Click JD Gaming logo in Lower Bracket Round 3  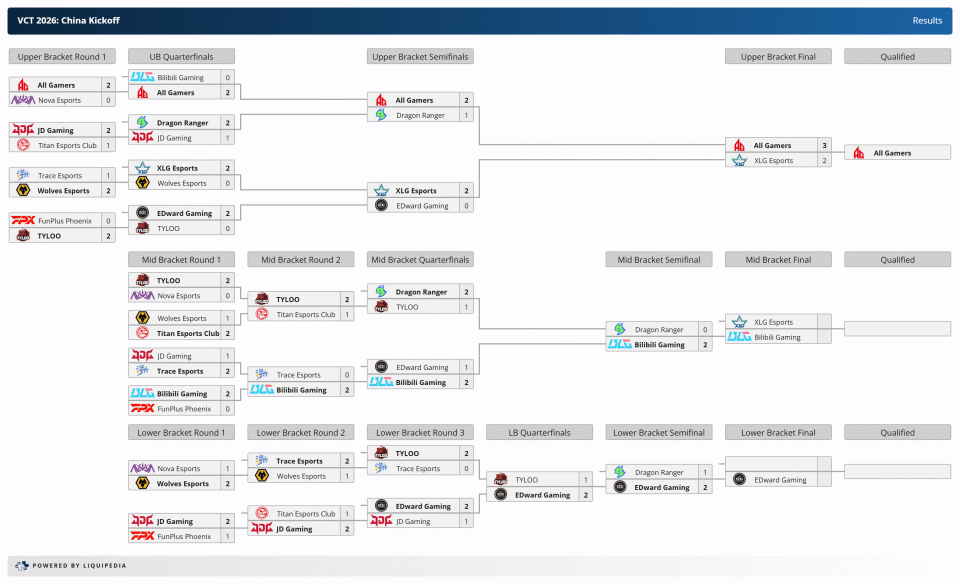pos(381,521)
